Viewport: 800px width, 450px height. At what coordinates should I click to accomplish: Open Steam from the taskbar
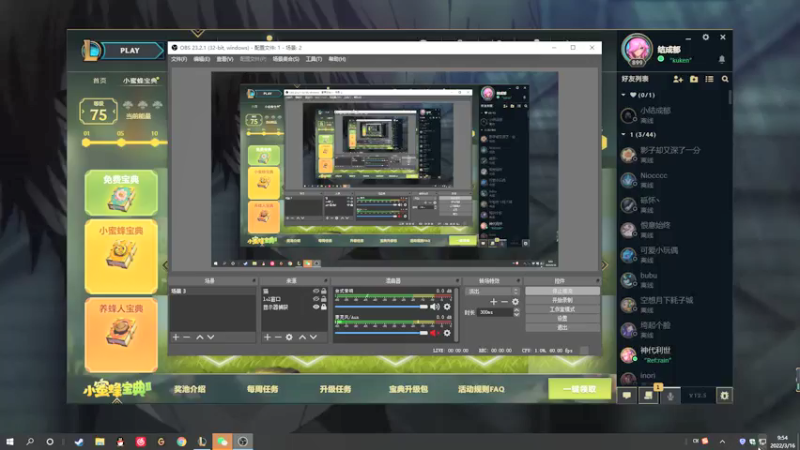click(x=79, y=441)
